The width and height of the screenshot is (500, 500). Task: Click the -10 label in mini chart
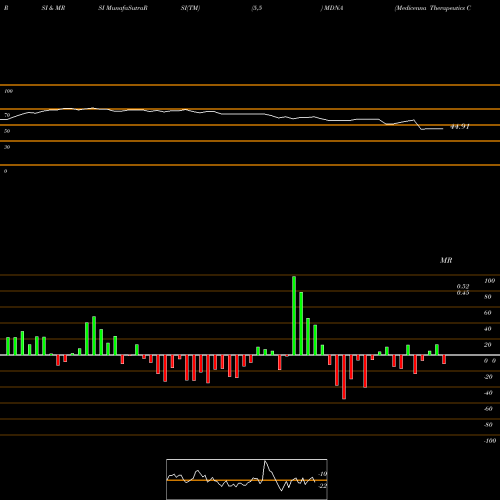click(x=322, y=474)
